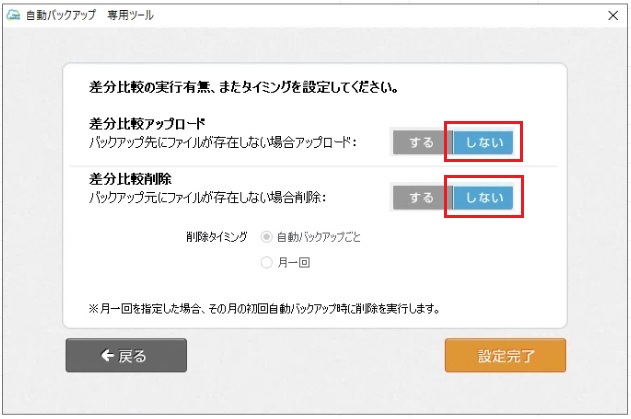Finish setup with 設定完了 button
631x419 pixels.
point(505,355)
